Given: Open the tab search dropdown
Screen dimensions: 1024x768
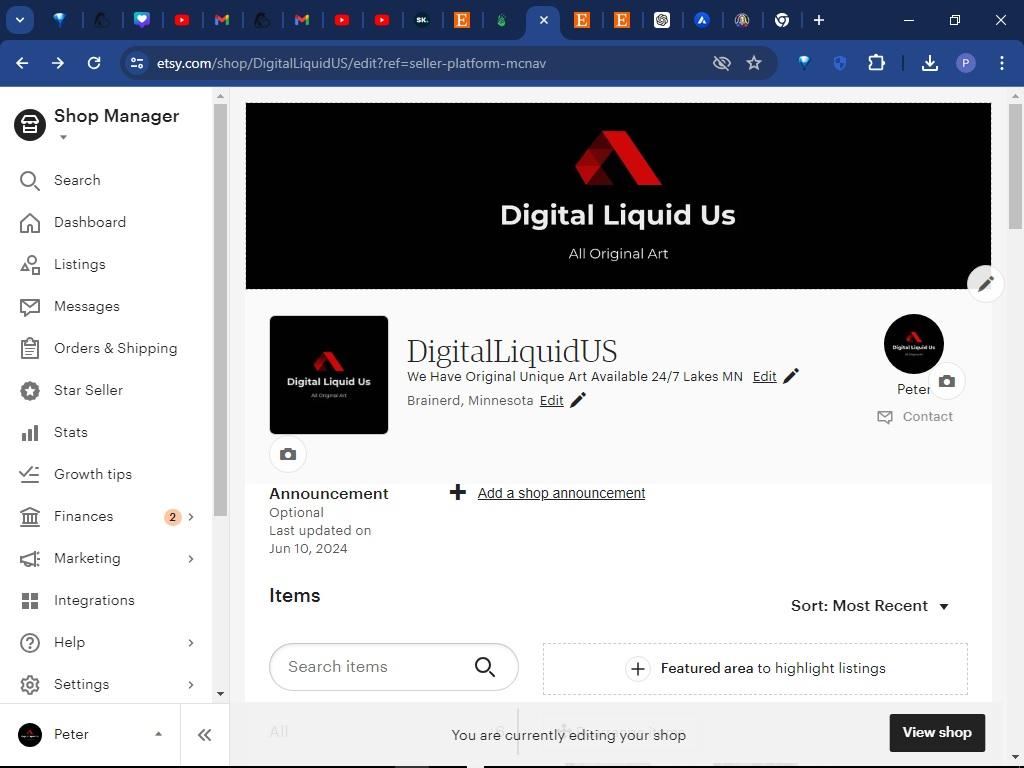Looking at the screenshot, I should [x=20, y=20].
